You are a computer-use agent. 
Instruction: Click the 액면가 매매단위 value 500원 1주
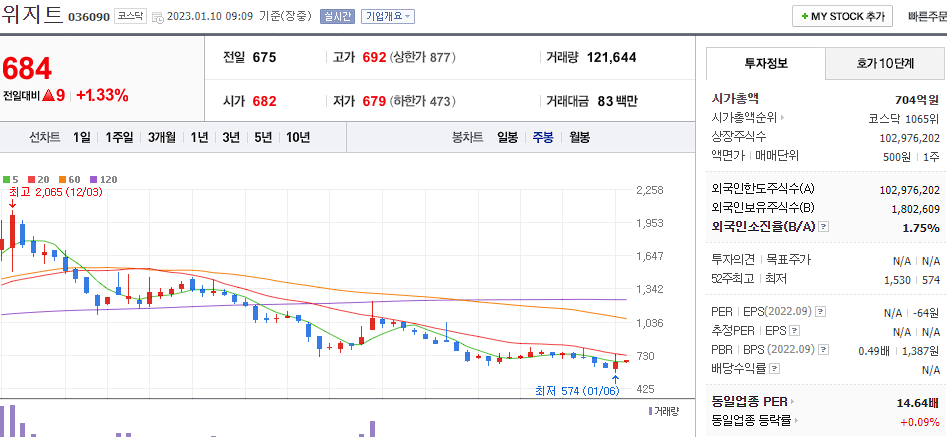point(911,157)
